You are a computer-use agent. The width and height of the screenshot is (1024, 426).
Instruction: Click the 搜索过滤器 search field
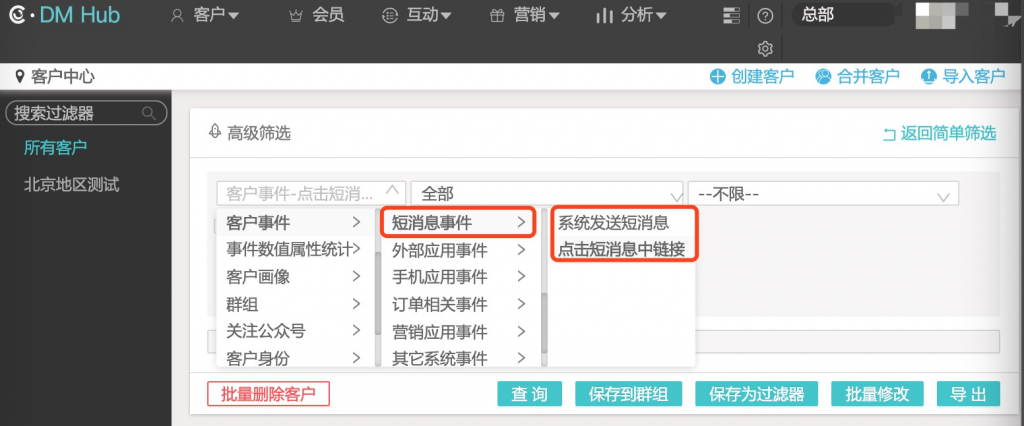tap(75, 112)
